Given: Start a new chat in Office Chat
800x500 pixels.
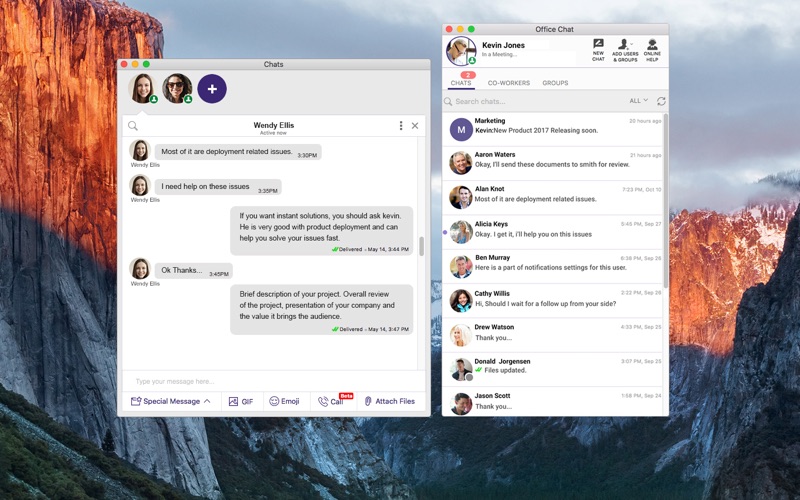Looking at the screenshot, I should coord(598,50).
